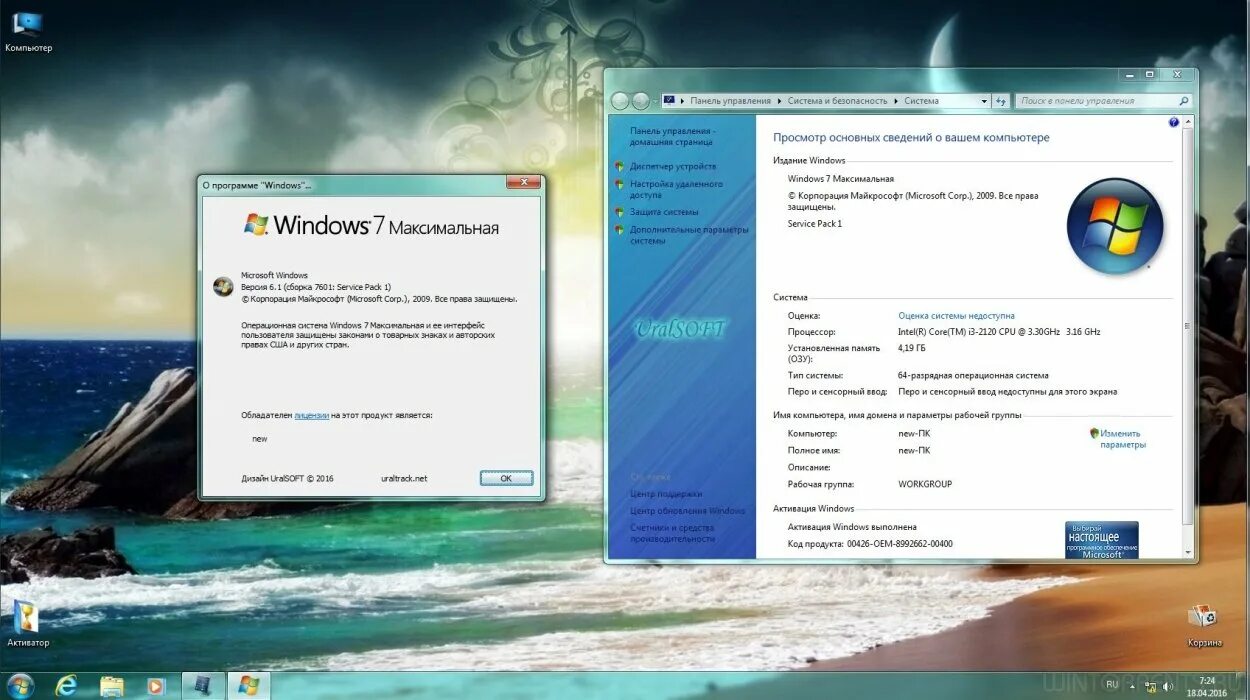
Task: Open recent pages dropdown beside nav arrows
Action: click(x=655, y=101)
